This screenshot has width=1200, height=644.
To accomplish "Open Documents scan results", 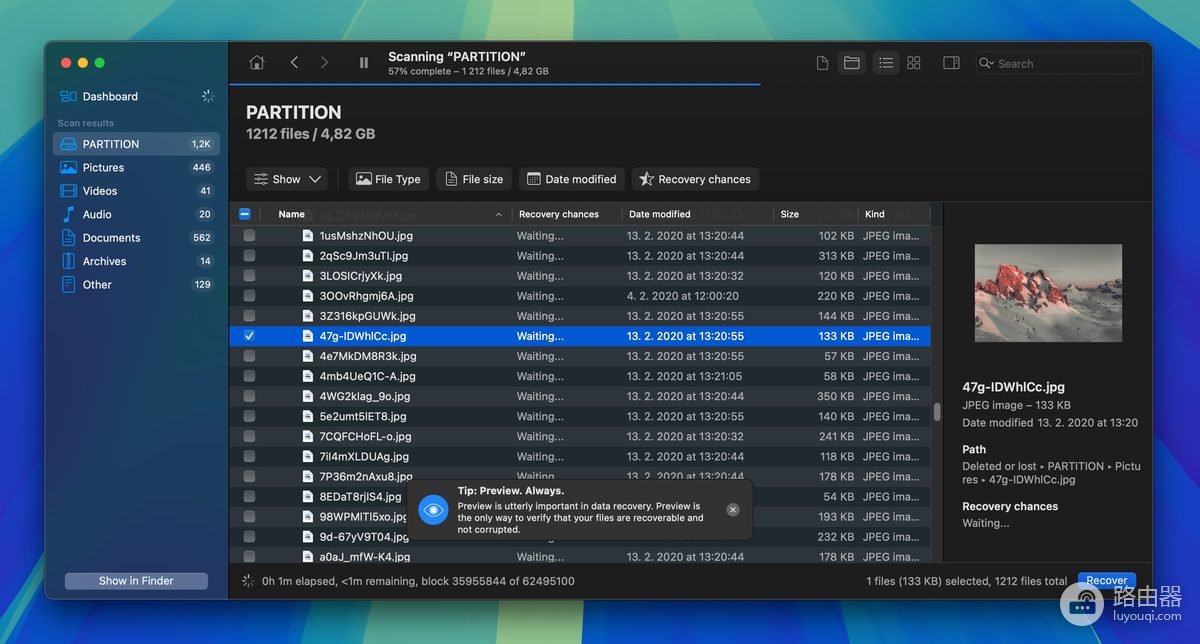I will click(136, 238).
